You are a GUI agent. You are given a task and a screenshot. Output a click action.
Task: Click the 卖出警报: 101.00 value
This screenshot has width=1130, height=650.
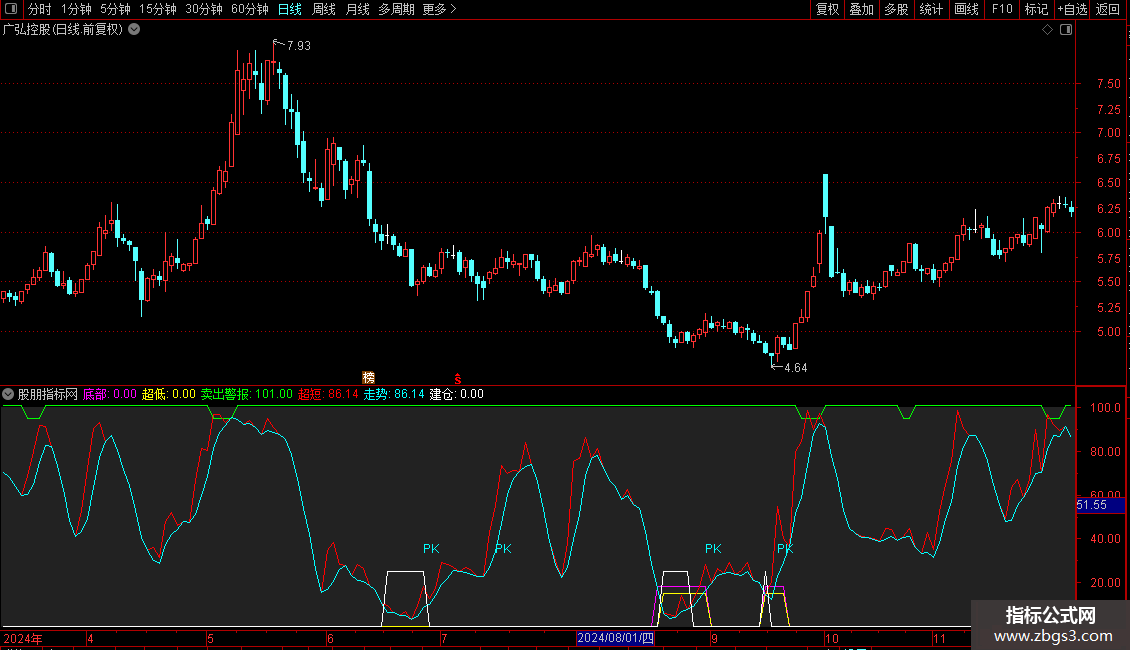pyautogui.click(x=246, y=394)
